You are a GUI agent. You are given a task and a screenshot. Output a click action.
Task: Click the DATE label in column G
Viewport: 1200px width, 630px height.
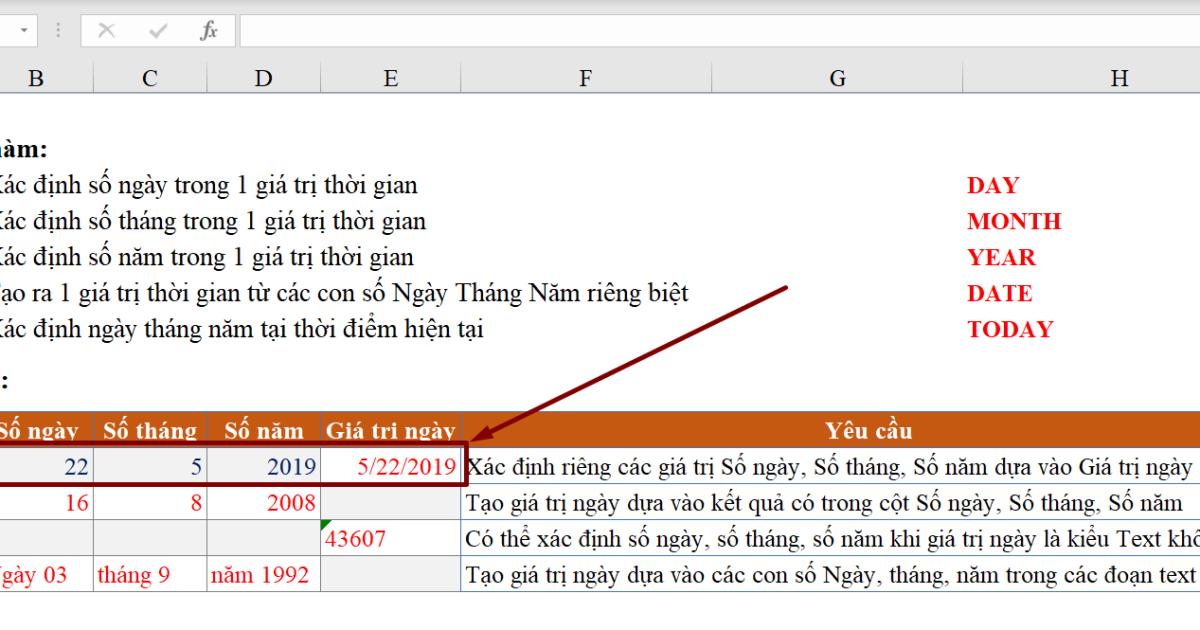tap(999, 293)
